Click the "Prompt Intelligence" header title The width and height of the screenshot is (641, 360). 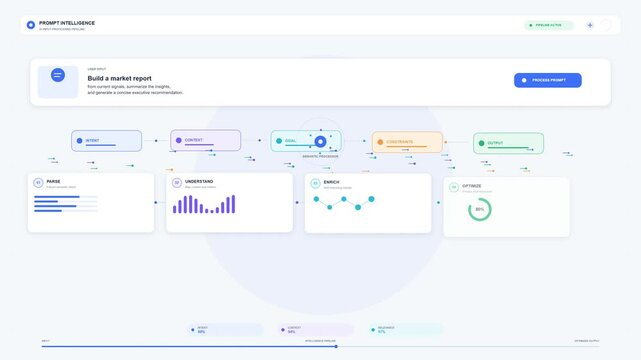(67, 23)
